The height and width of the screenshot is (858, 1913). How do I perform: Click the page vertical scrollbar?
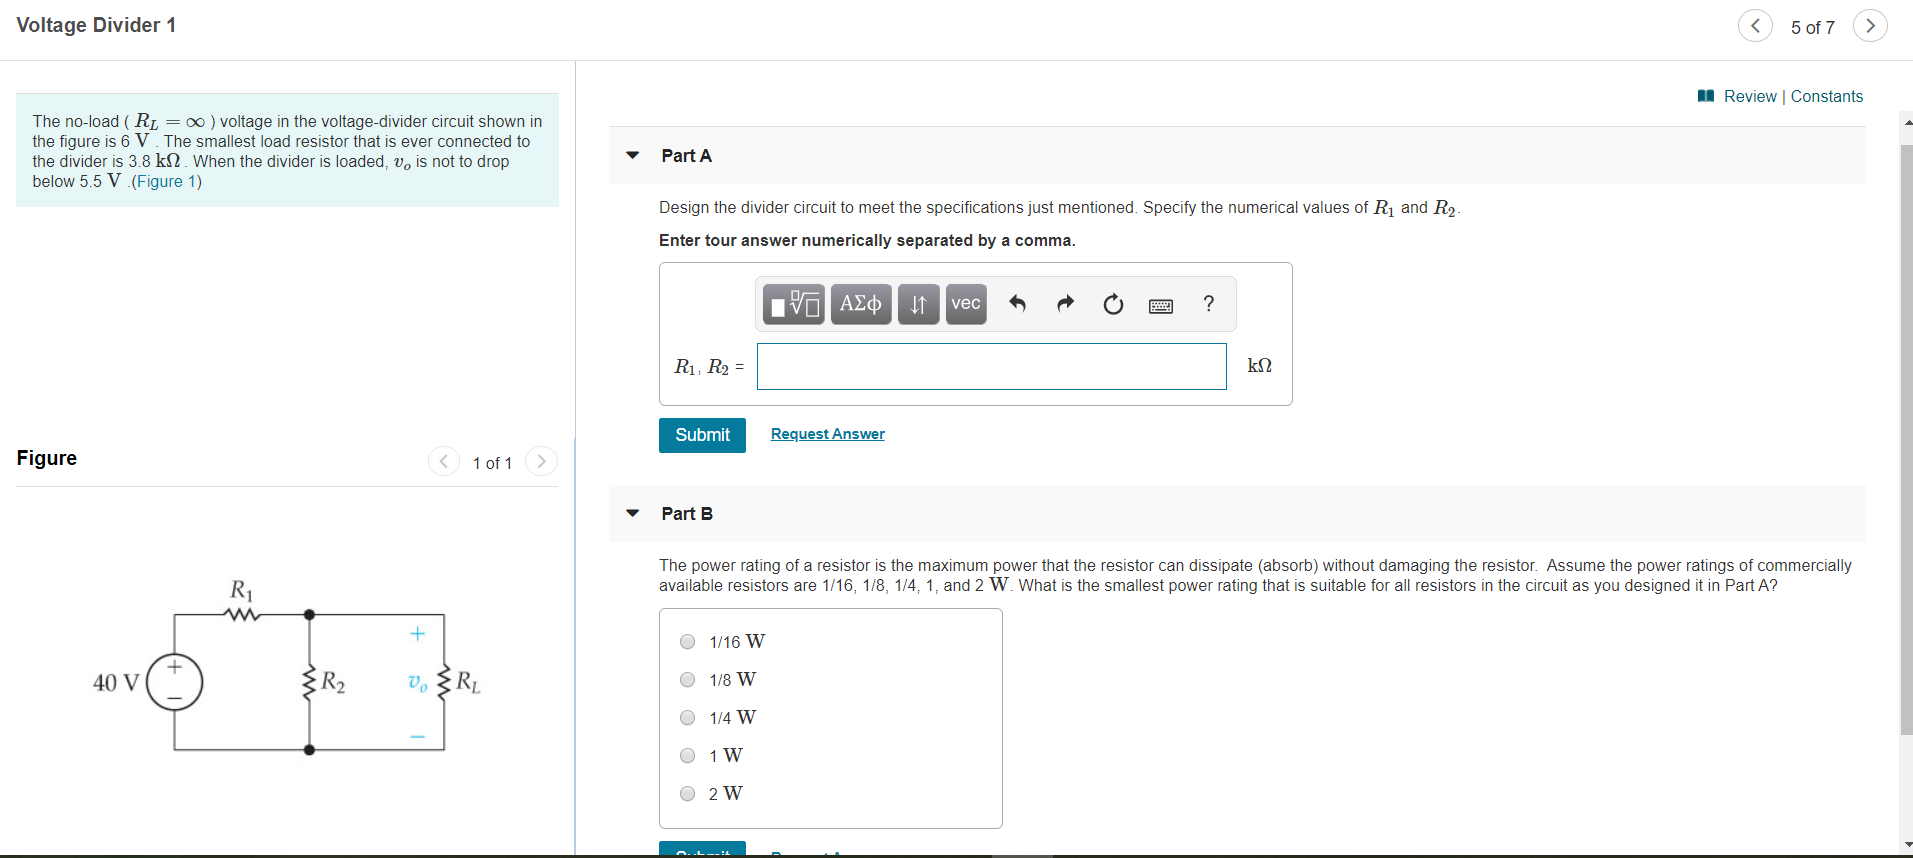1907,440
